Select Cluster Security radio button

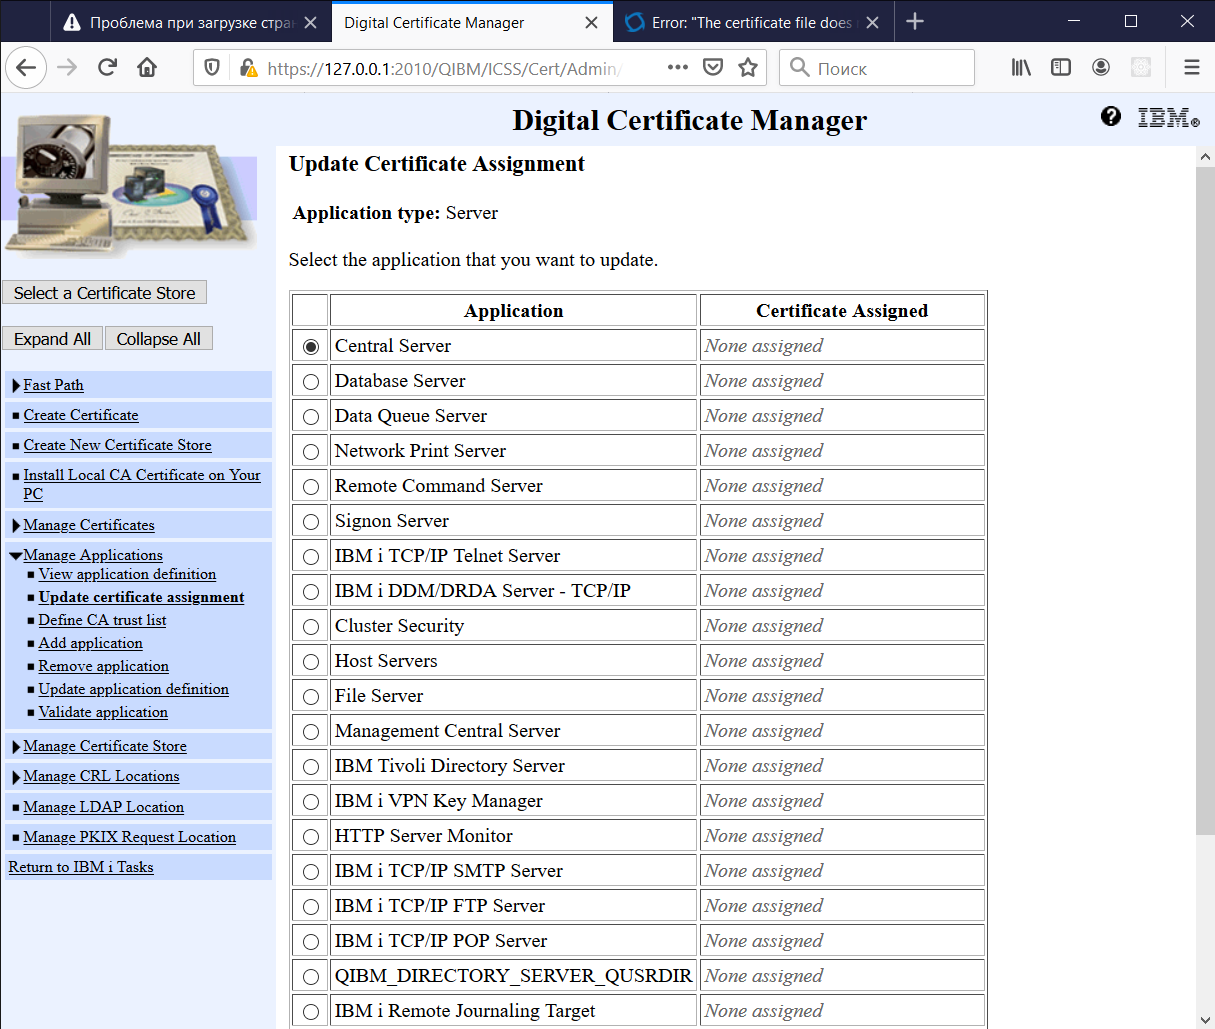311,626
